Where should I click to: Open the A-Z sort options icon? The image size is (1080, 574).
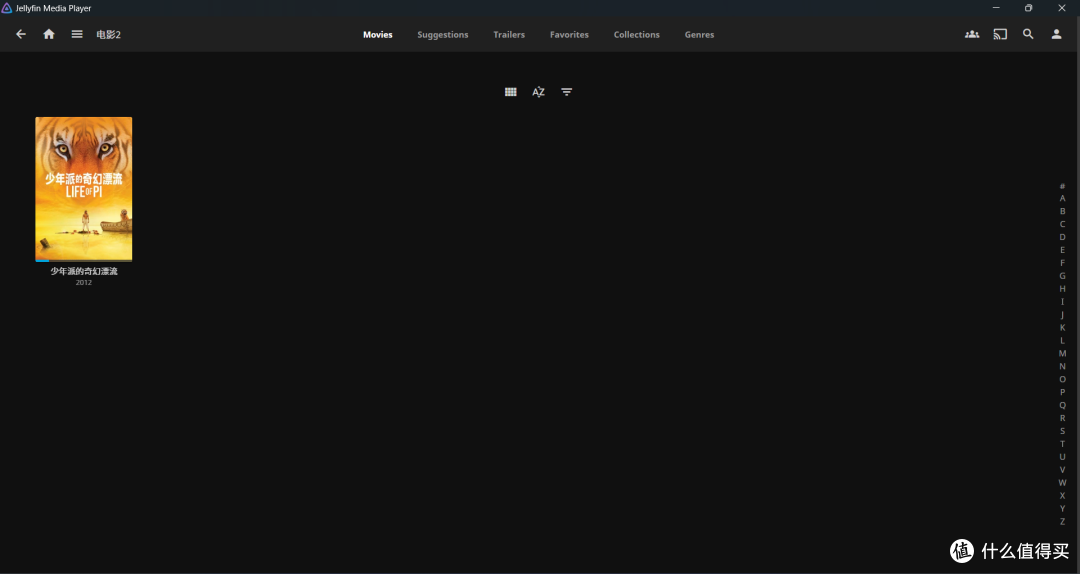[x=539, y=92]
